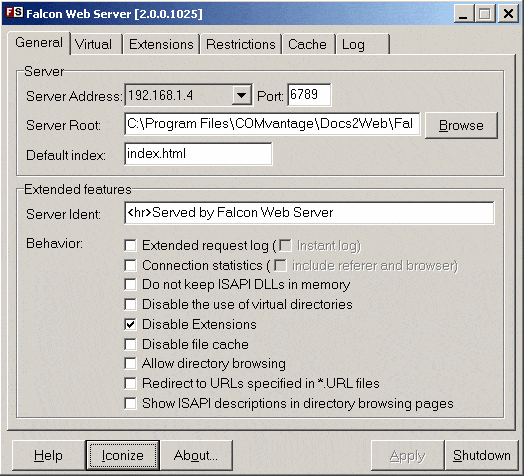Click the maximize button in title bar
Viewport: 524px width, 476px height.
(x=485, y=14)
